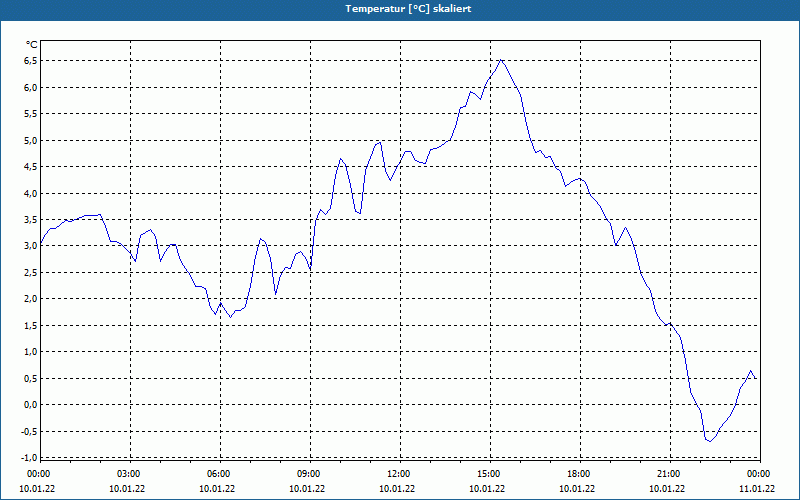Select the 21:00 x-axis label
The image size is (800, 500).
point(670,474)
